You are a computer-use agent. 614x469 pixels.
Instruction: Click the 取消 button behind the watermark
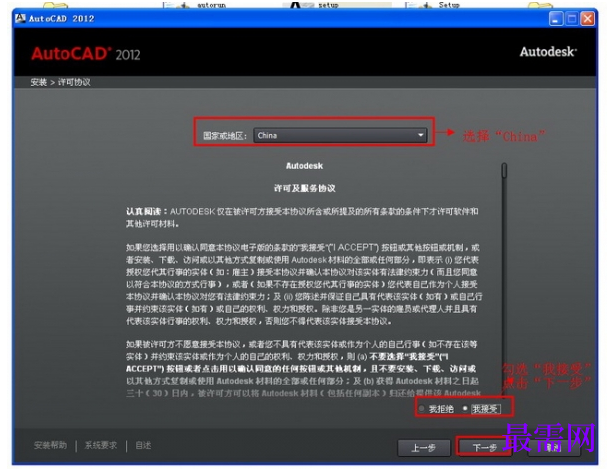pos(554,447)
